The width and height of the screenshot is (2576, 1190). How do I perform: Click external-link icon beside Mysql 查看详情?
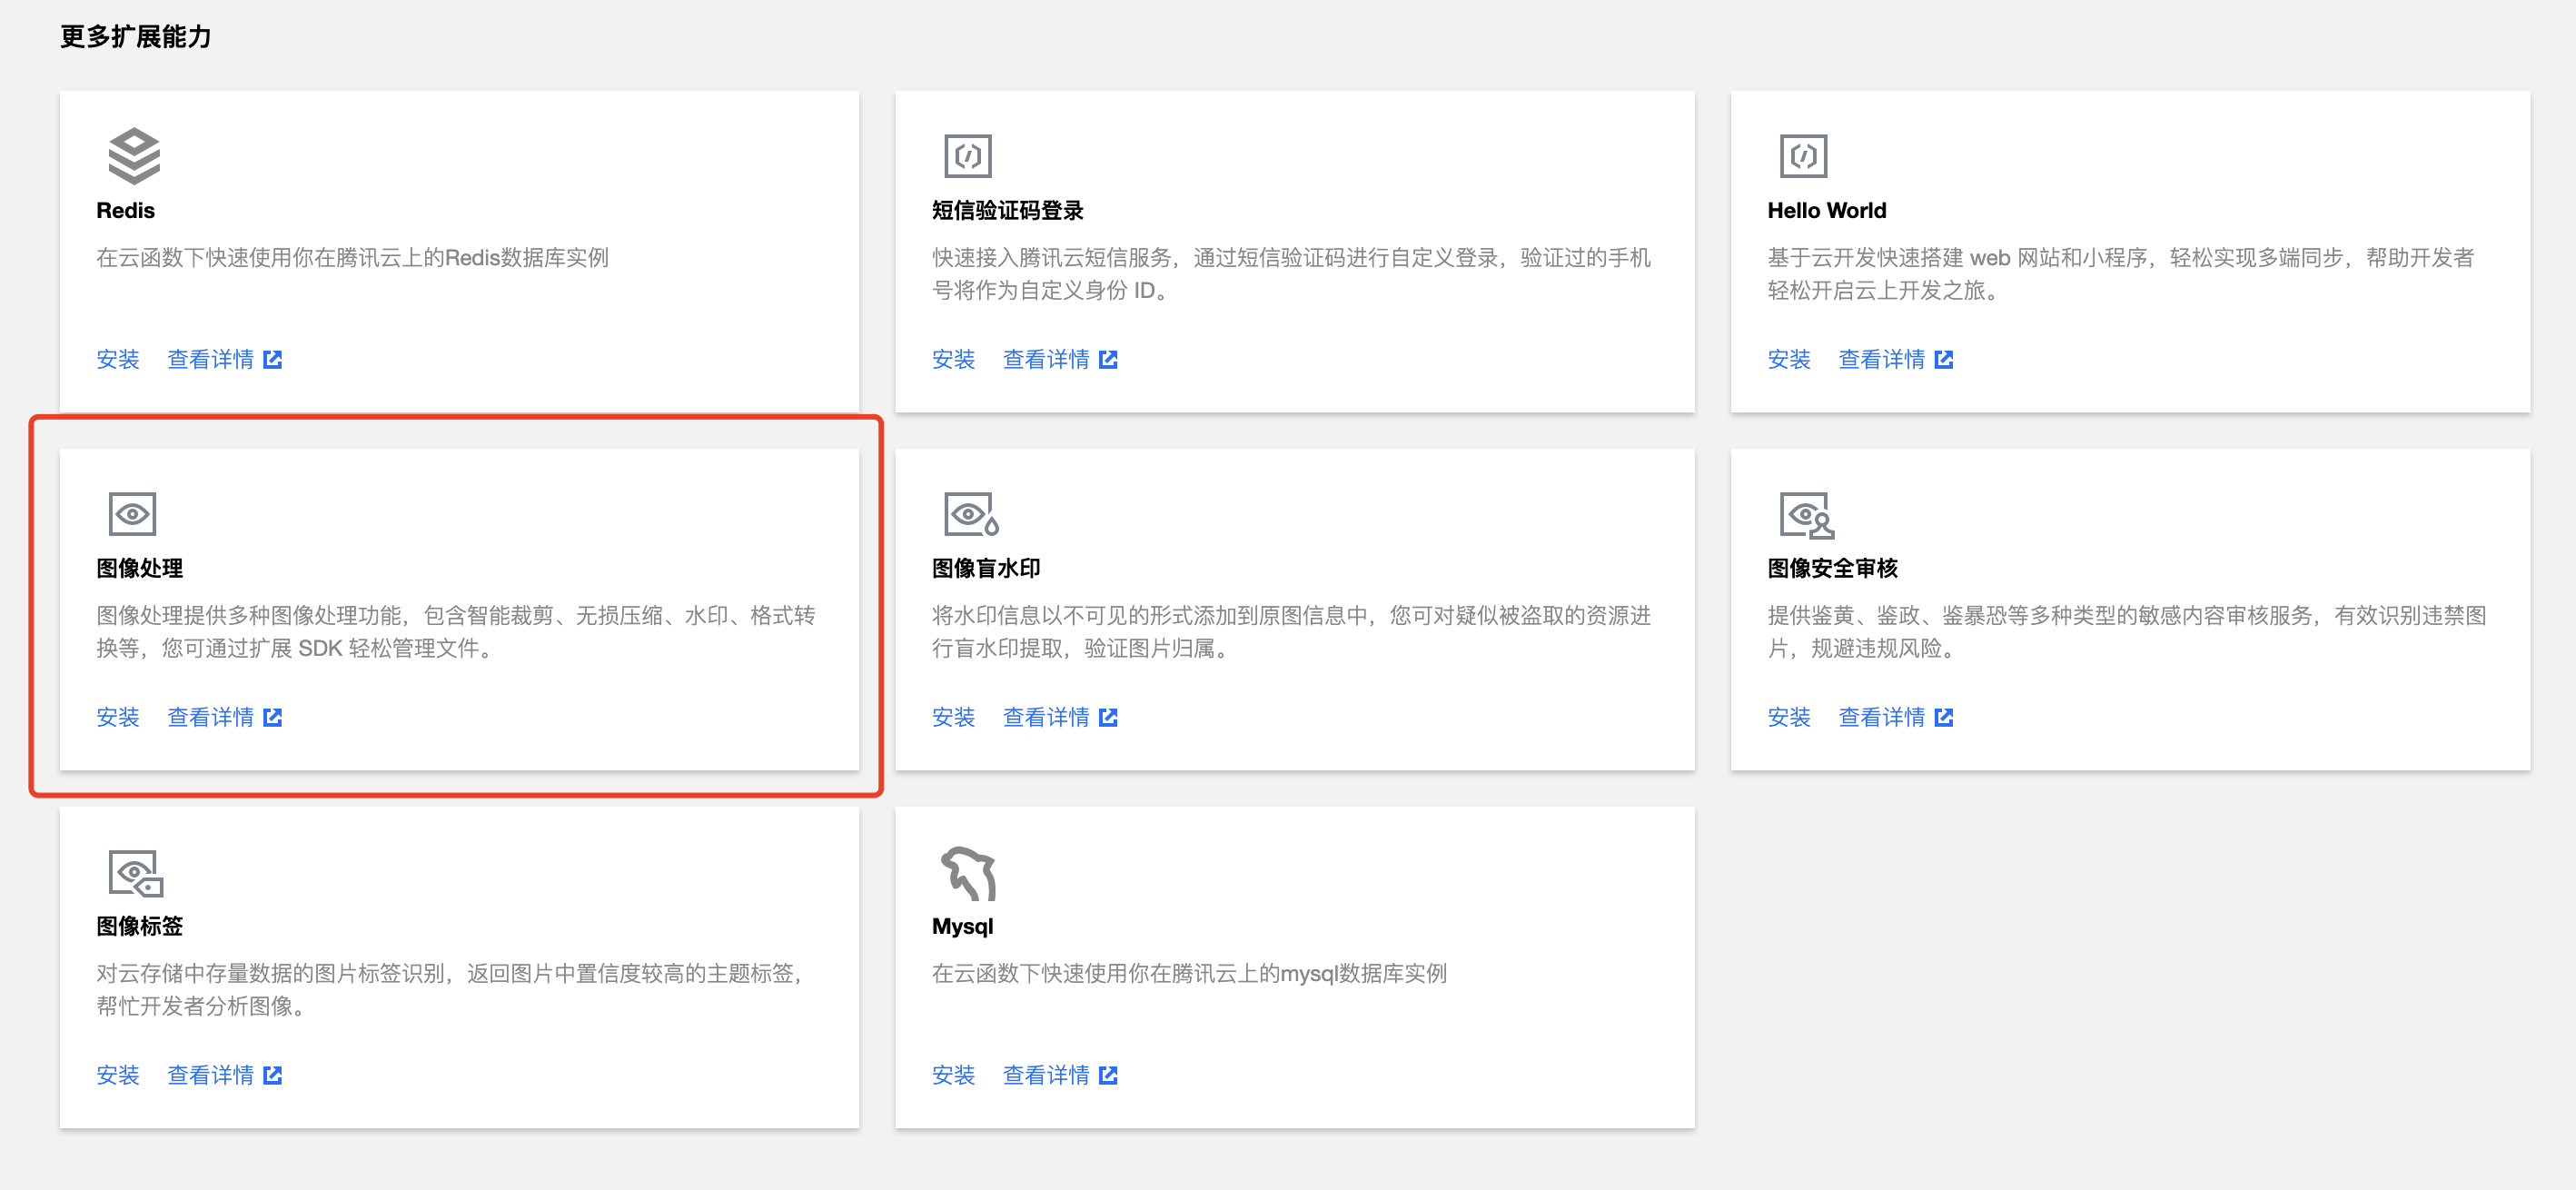click(1108, 1075)
